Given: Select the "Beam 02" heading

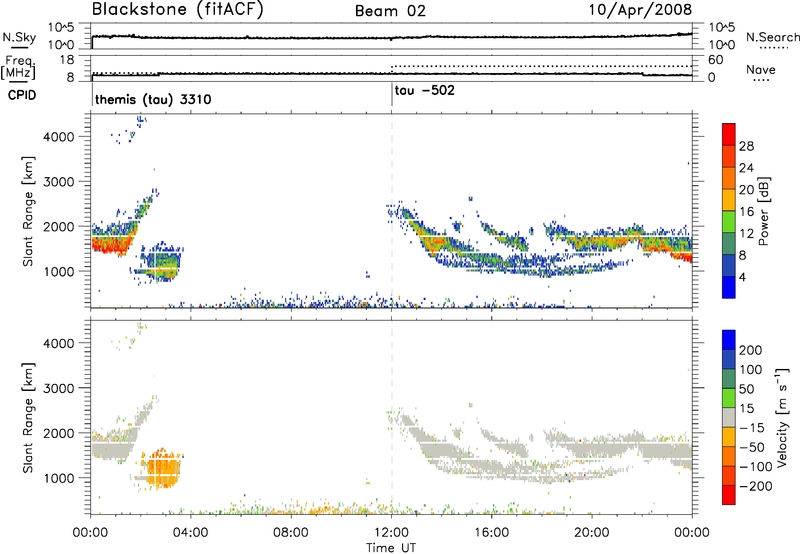Looking at the screenshot, I should (x=390, y=11).
